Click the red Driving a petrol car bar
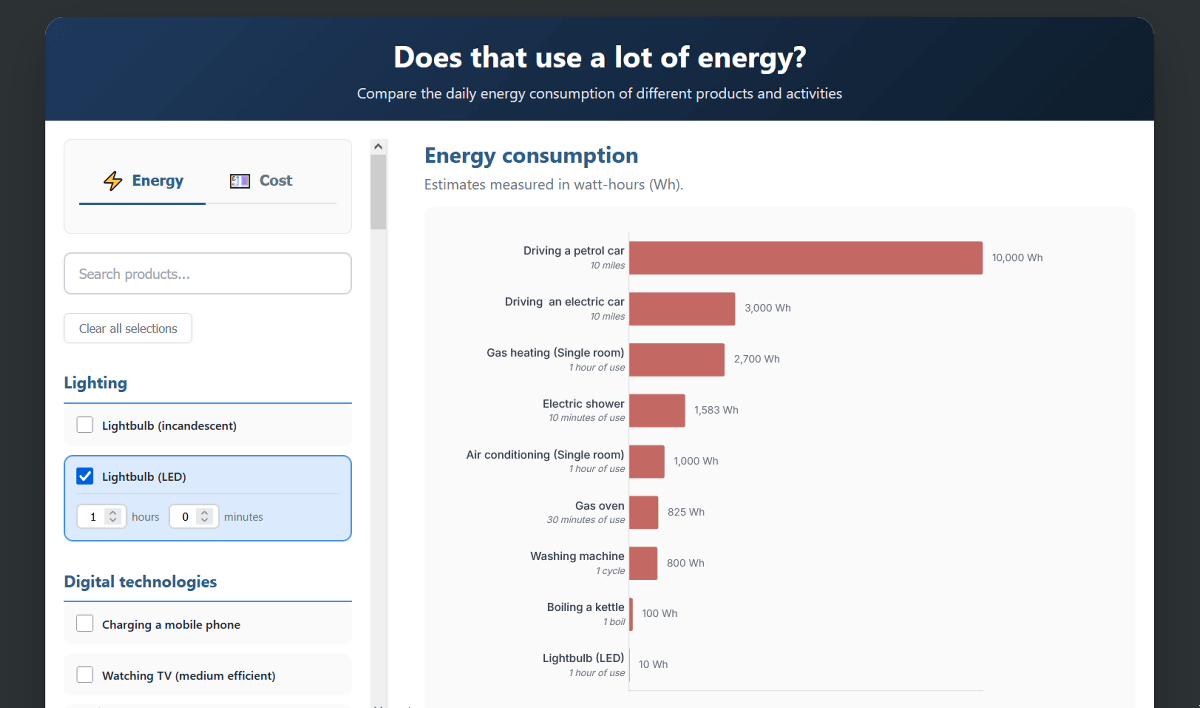Screen dimensions: 1200x708 (x=805, y=258)
